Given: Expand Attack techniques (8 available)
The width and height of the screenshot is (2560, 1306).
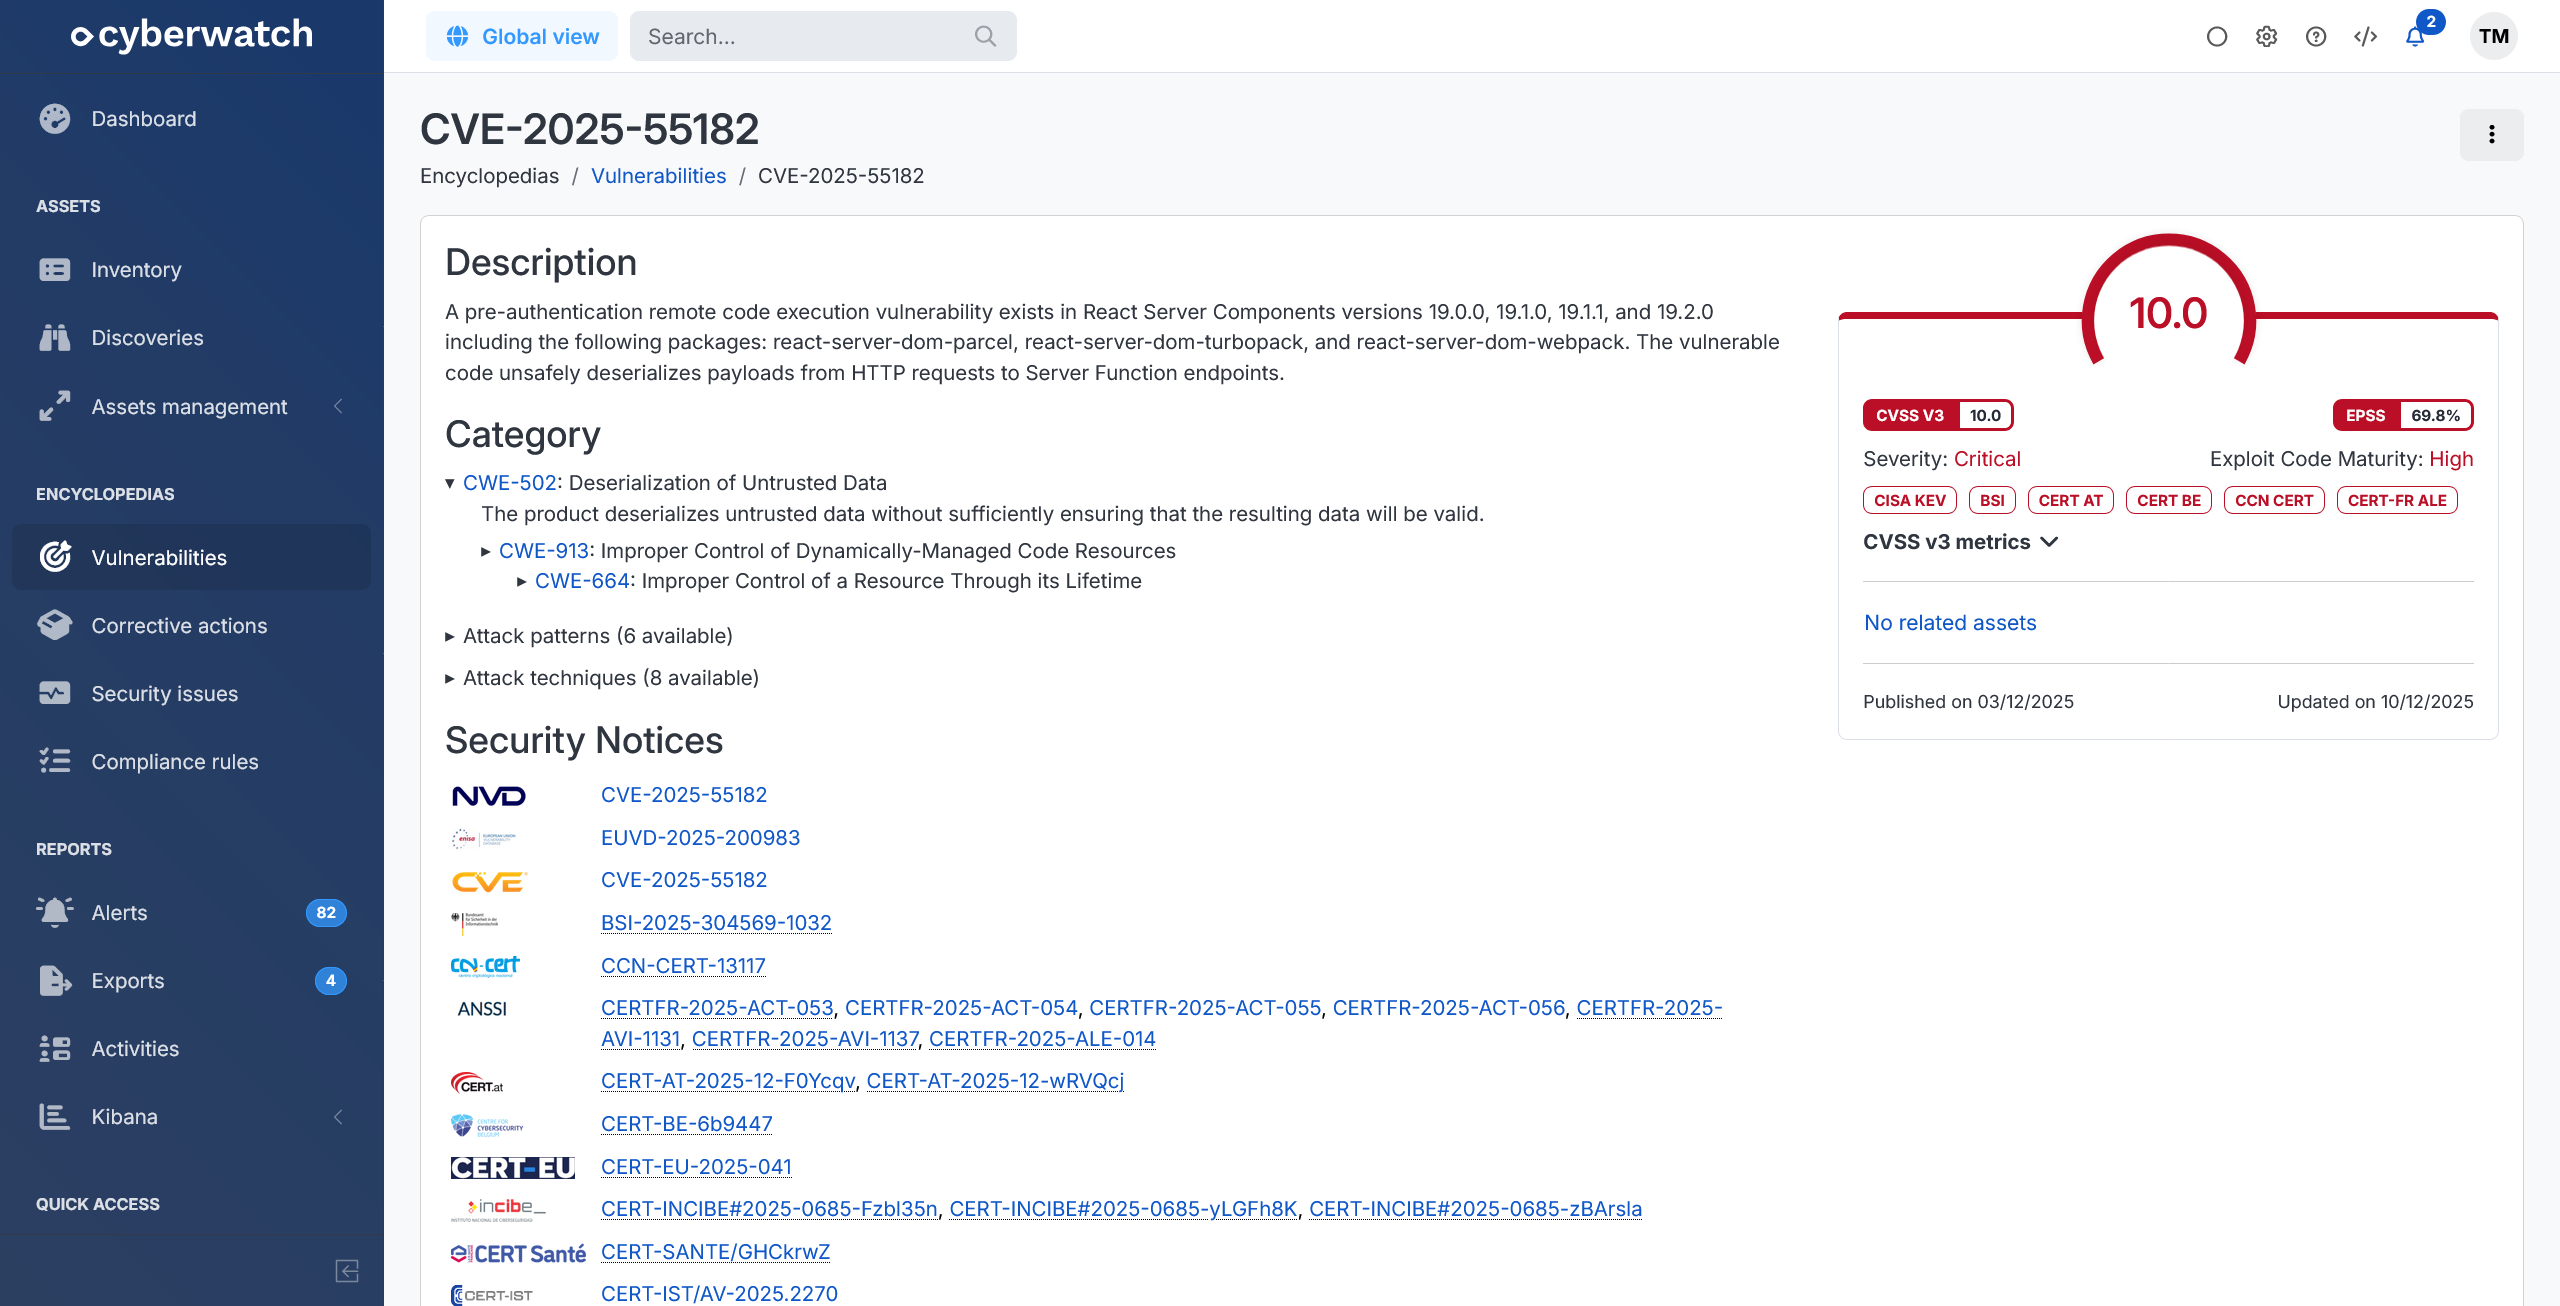Looking at the screenshot, I should tap(602, 678).
